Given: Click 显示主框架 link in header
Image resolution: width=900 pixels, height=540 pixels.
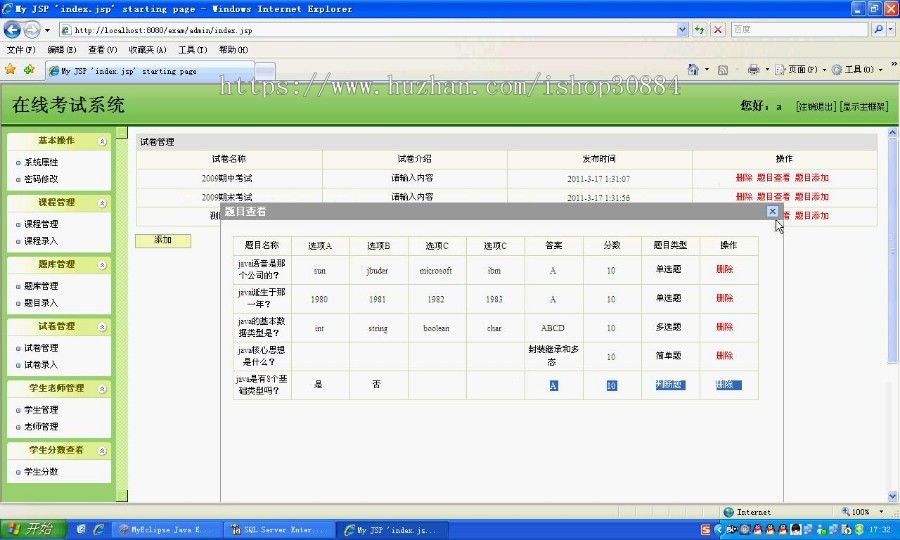Looking at the screenshot, I should pos(863,106).
